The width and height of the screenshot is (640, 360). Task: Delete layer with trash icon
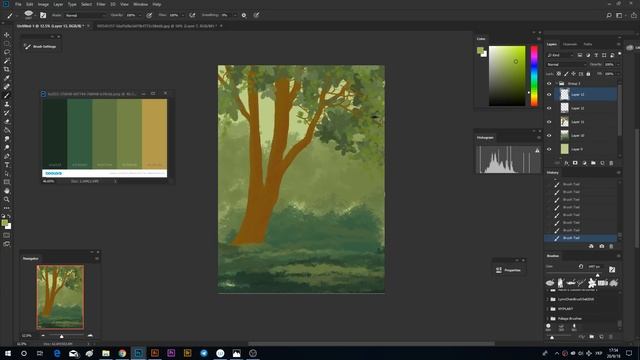click(611, 163)
